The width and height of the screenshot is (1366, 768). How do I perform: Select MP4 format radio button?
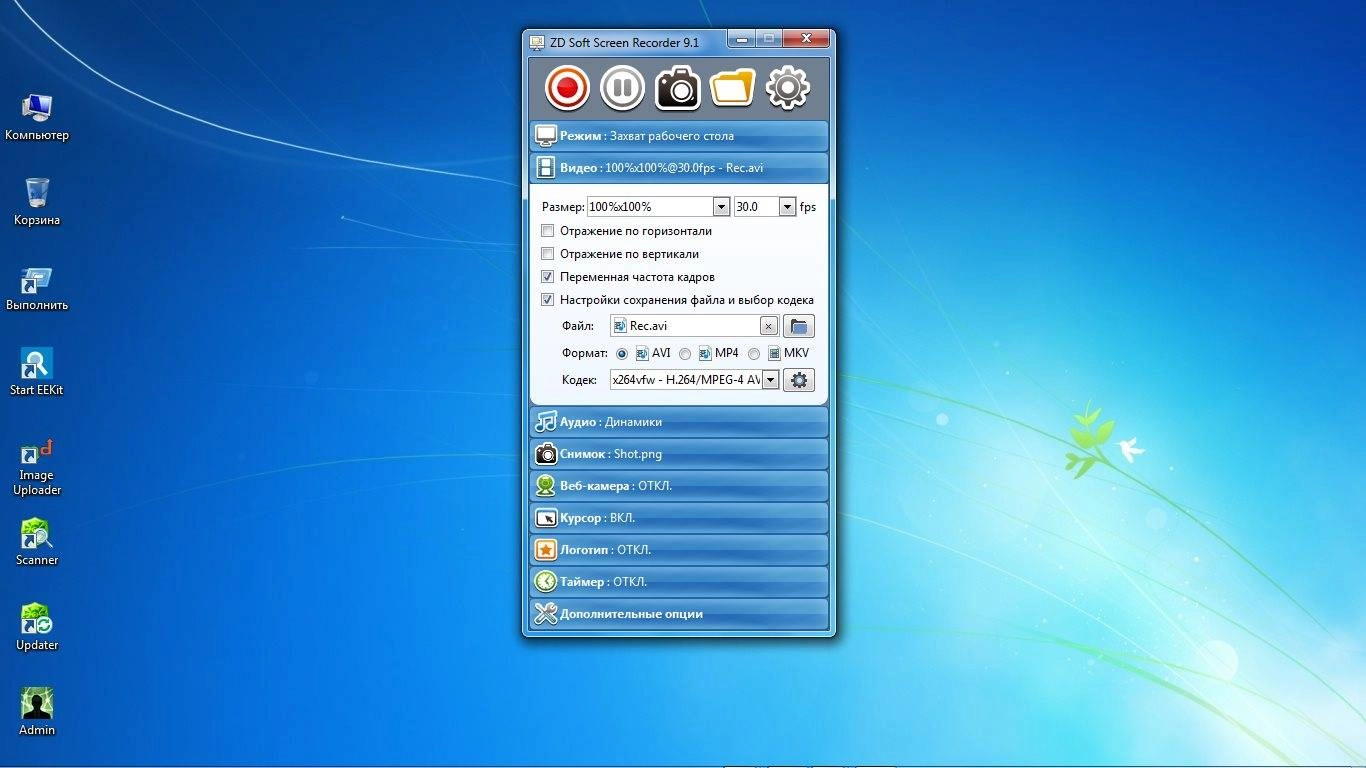[685, 354]
